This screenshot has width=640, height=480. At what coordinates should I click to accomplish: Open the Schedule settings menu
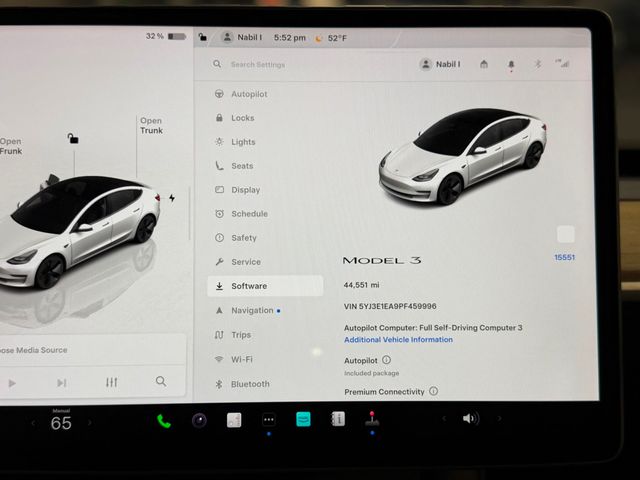click(241, 214)
